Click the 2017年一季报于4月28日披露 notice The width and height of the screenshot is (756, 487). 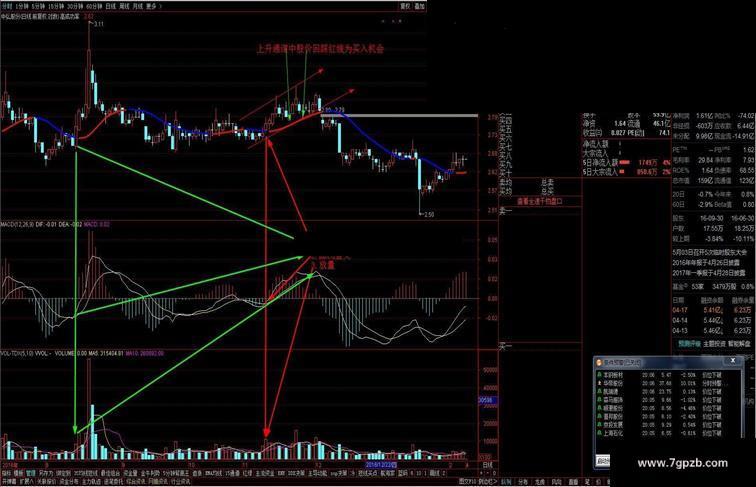point(709,273)
